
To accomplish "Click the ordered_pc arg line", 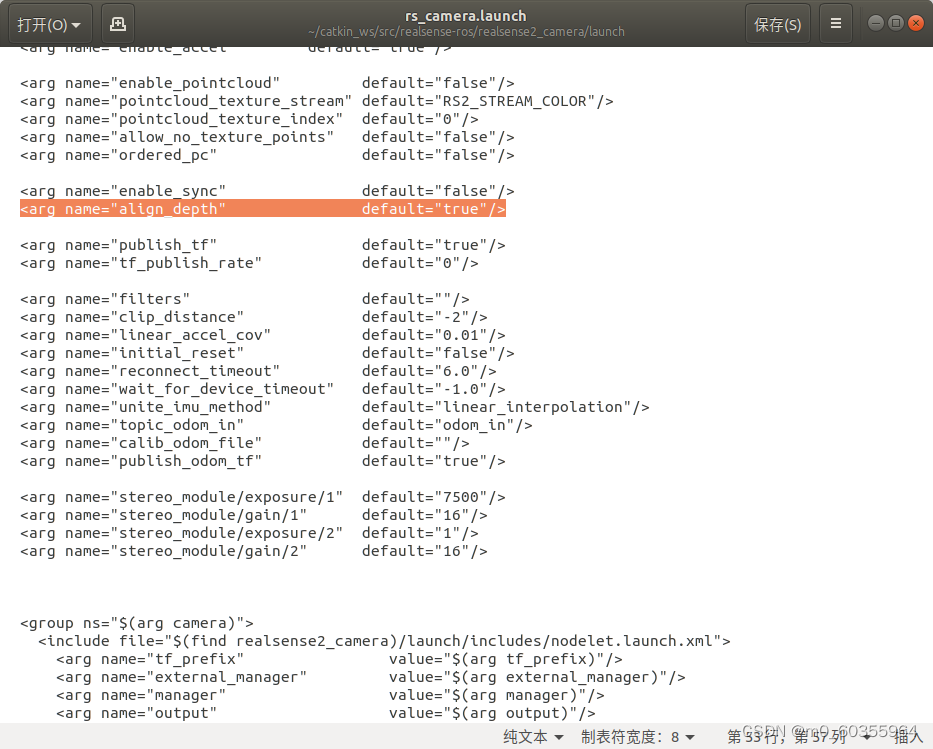I will 267,155.
